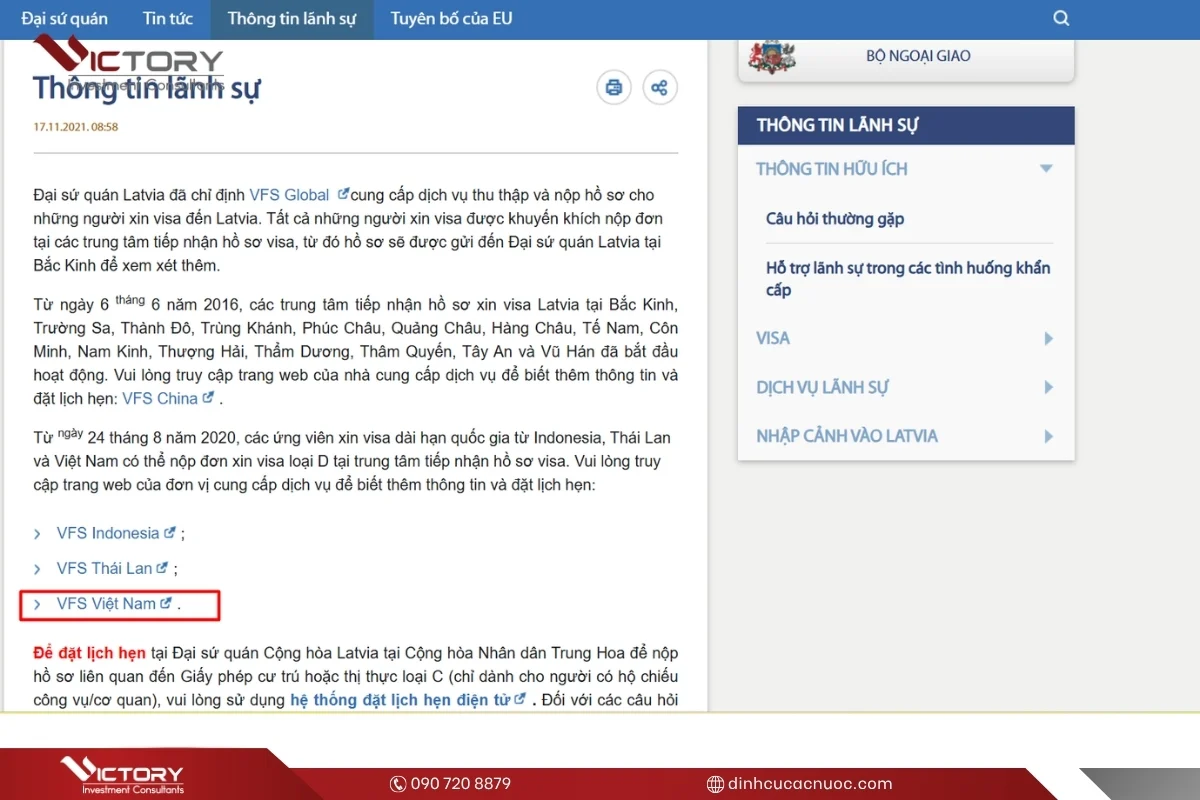This screenshot has width=1200, height=800.
Task: Expand the NHẬP CẢNH VÀO LATVIA arrow
Action: tap(1049, 436)
